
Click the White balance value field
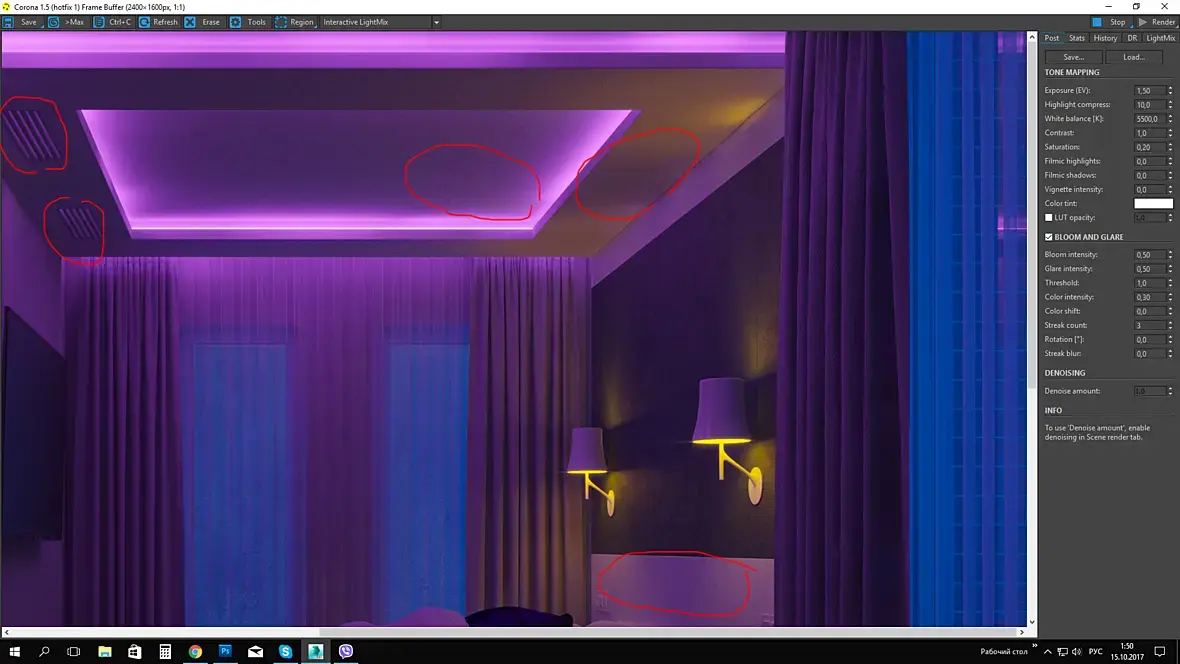[x=1150, y=119]
